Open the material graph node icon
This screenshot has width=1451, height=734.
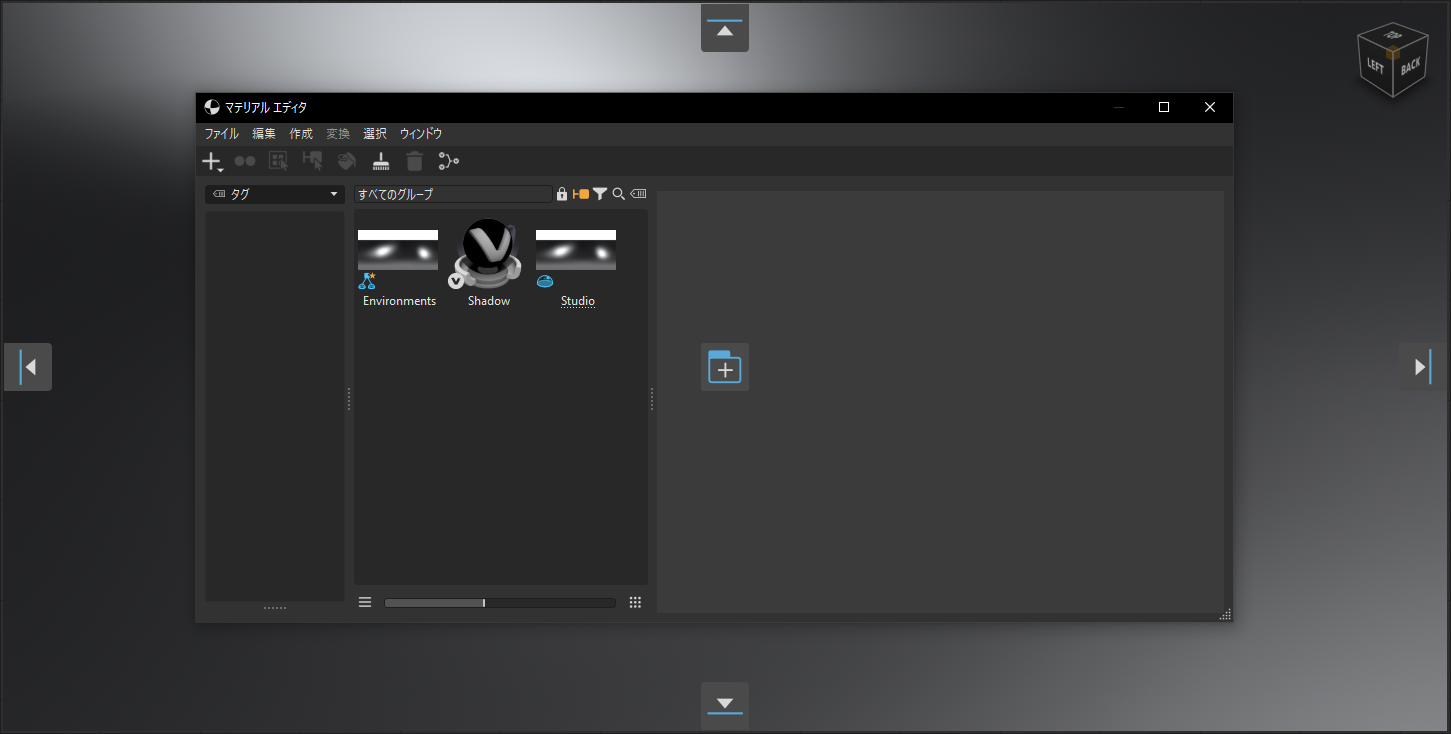(x=449, y=161)
